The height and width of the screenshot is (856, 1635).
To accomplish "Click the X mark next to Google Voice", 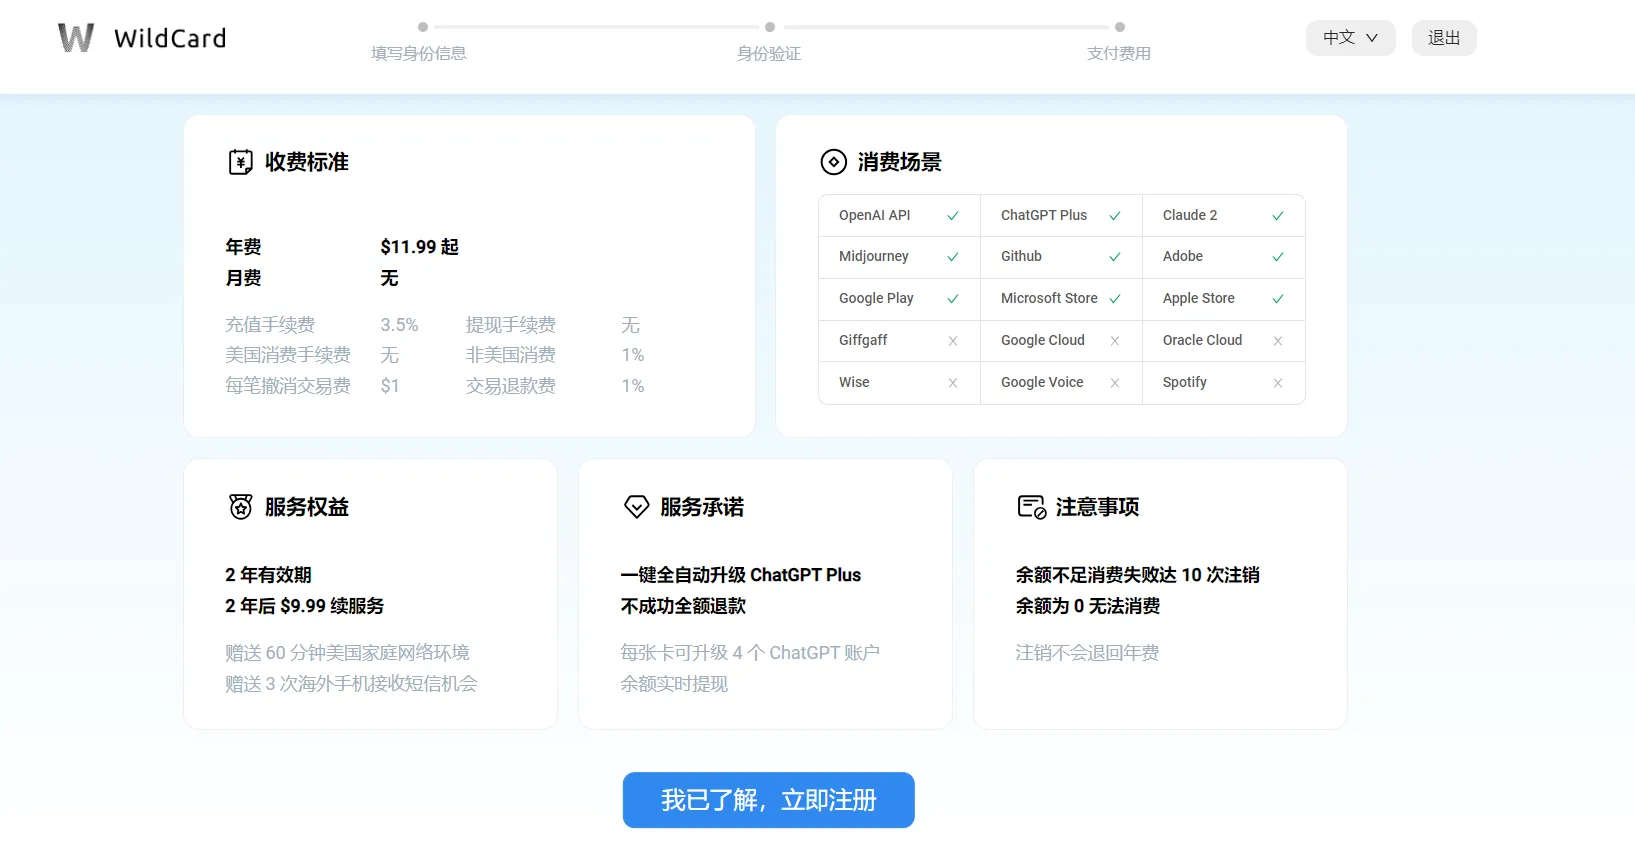I will [1115, 383].
